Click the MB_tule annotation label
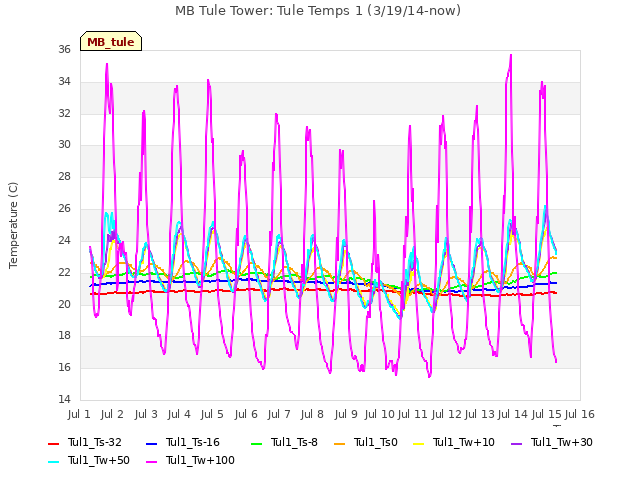Viewport: 640px width, 480px height. 111,41
